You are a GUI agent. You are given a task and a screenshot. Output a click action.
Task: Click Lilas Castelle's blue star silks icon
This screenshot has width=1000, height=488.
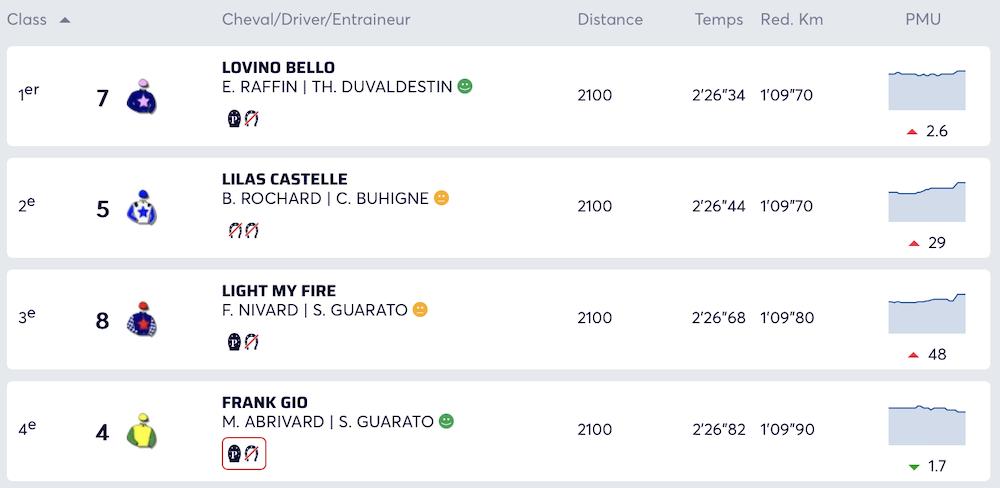(x=142, y=209)
